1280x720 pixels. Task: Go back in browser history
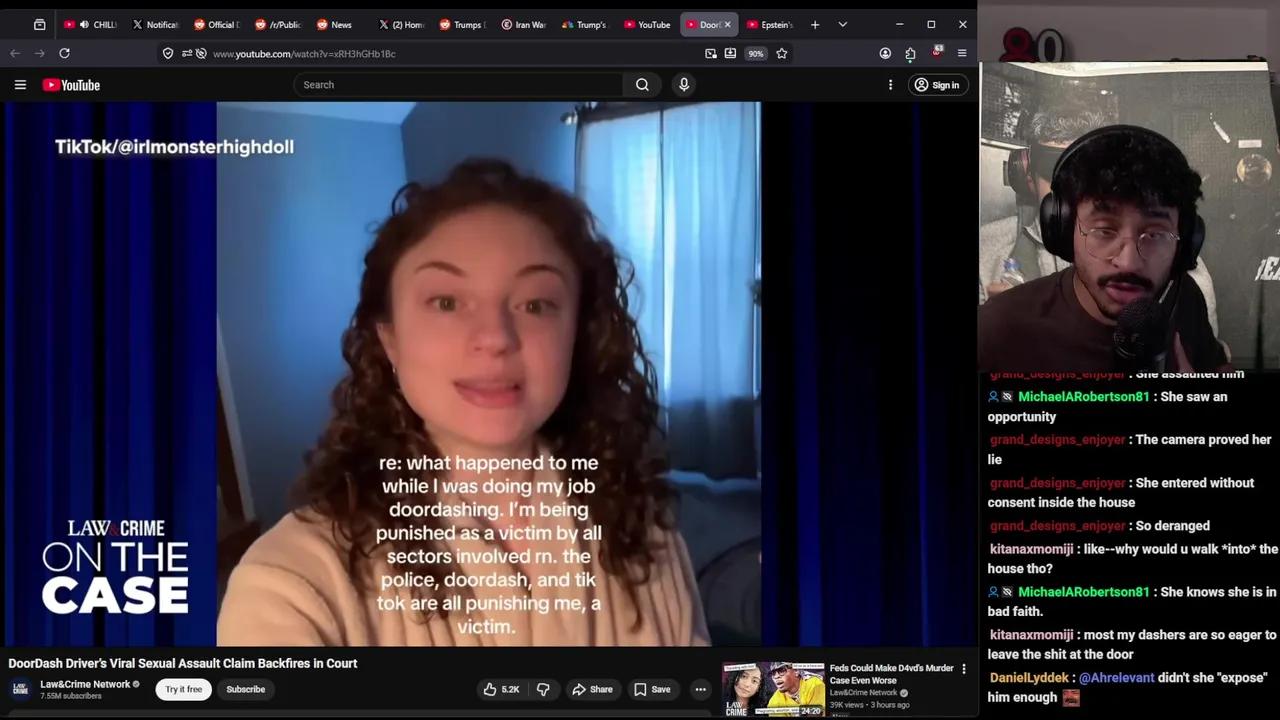[x=15, y=53]
